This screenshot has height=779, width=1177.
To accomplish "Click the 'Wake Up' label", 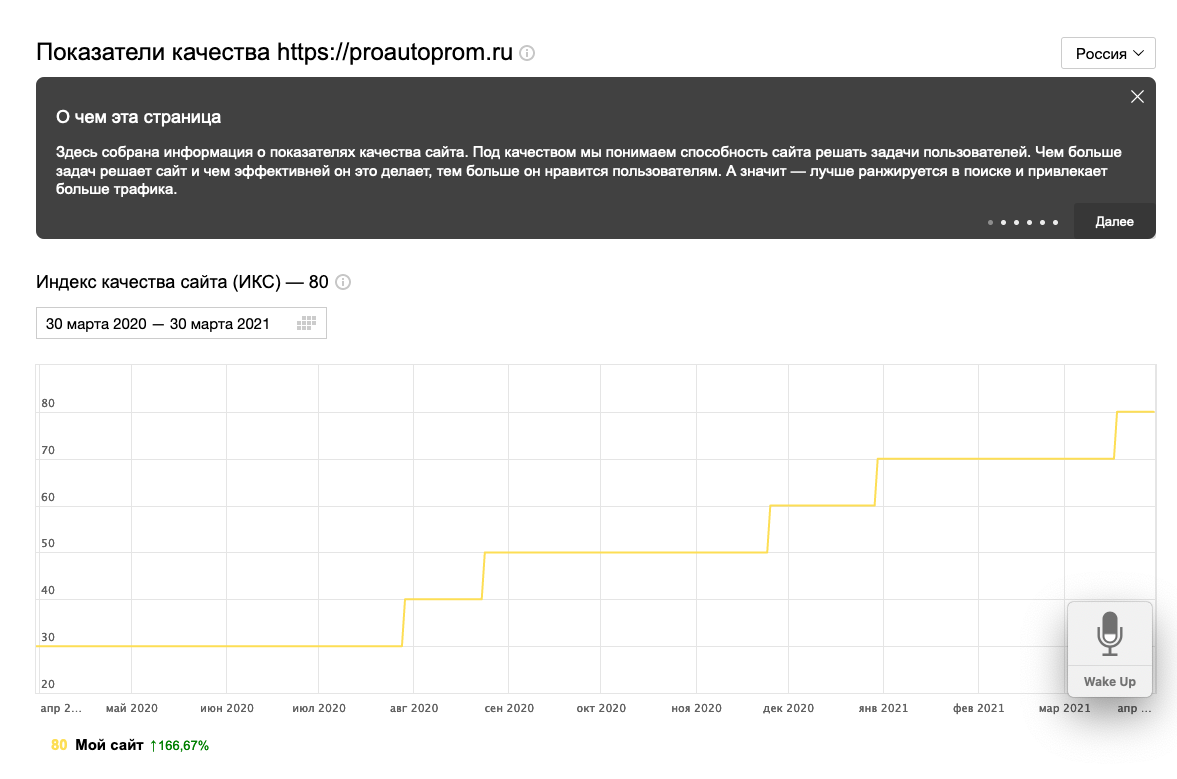I will pyautogui.click(x=1109, y=682).
